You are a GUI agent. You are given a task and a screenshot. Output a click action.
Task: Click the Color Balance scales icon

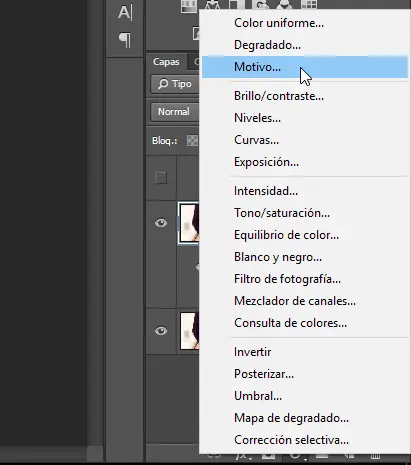(x=212, y=5)
